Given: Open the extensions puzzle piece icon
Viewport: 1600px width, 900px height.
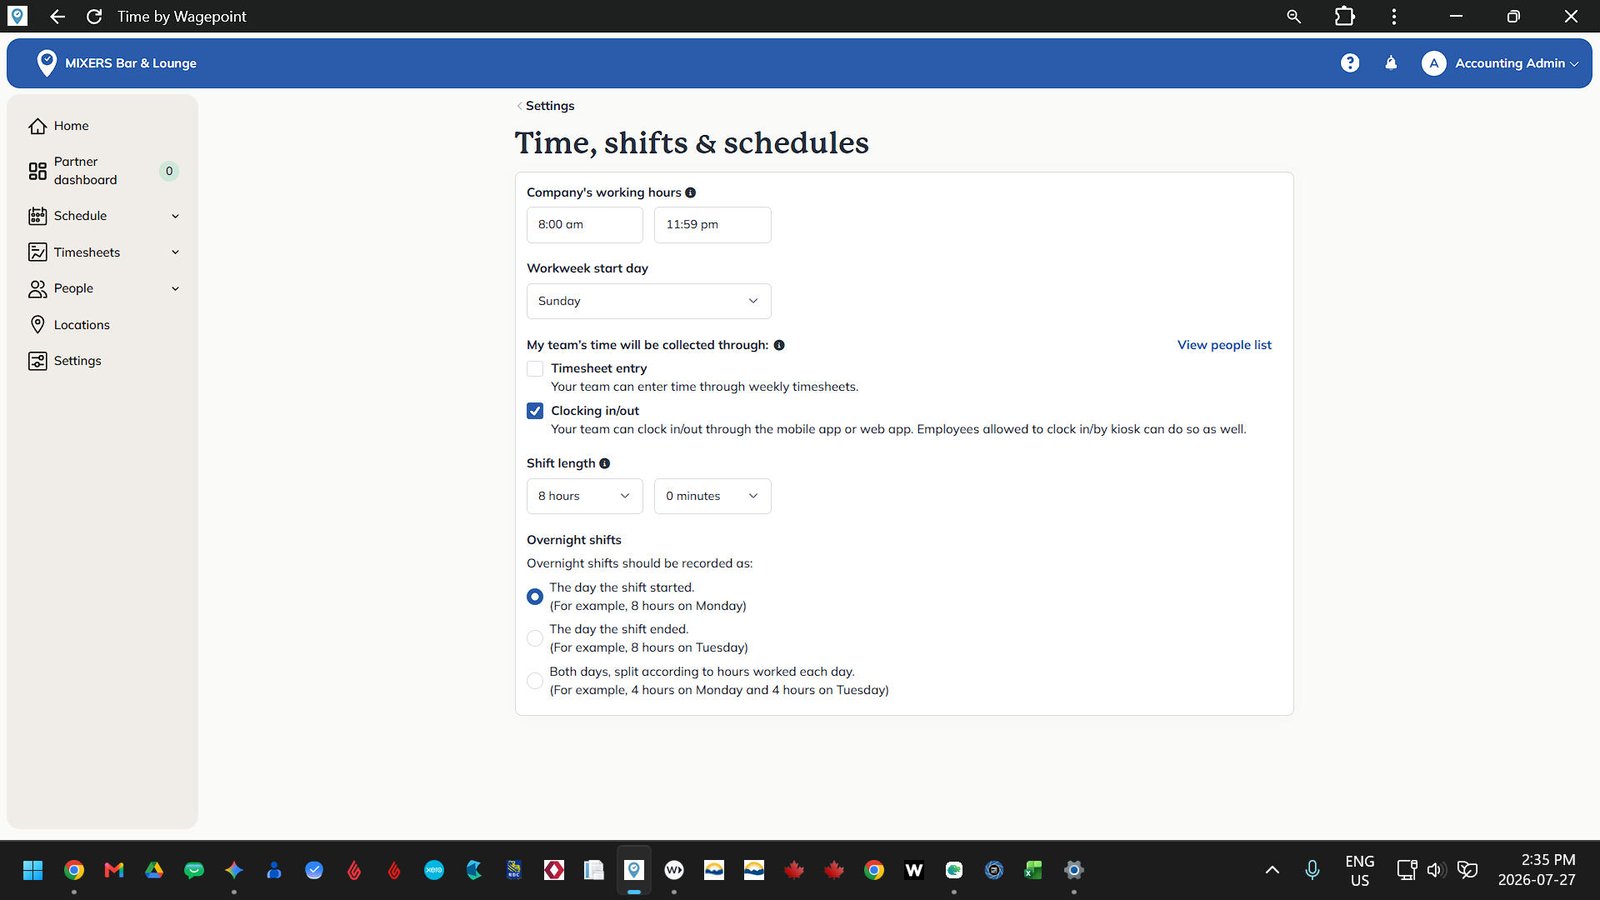Looking at the screenshot, I should click(1345, 16).
